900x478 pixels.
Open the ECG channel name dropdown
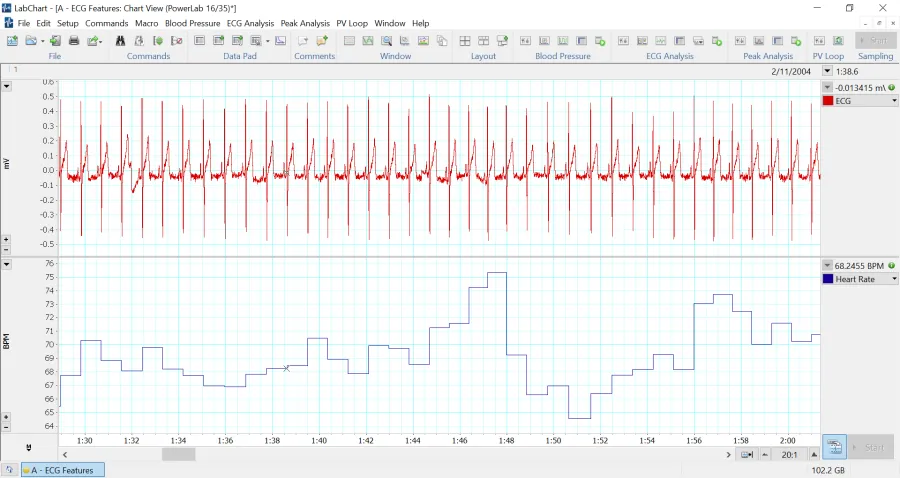tap(894, 101)
